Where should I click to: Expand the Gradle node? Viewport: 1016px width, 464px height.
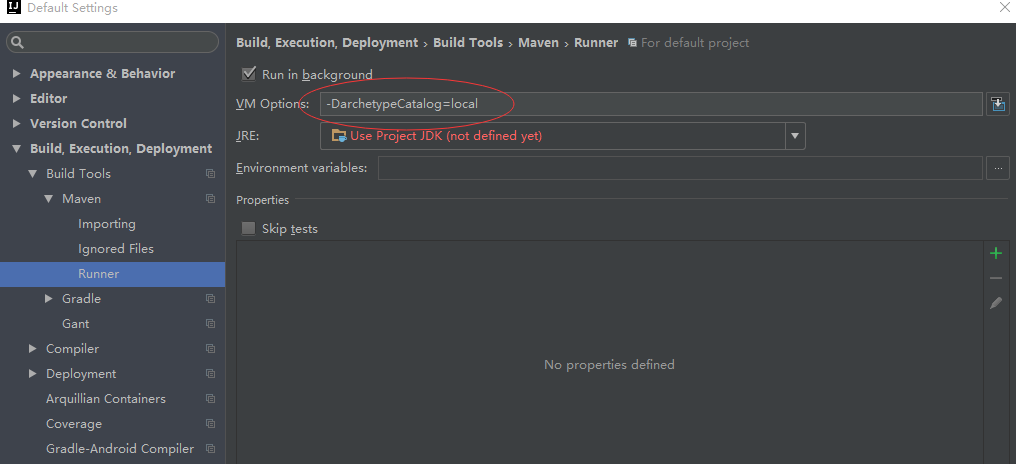pyautogui.click(x=49, y=299)
